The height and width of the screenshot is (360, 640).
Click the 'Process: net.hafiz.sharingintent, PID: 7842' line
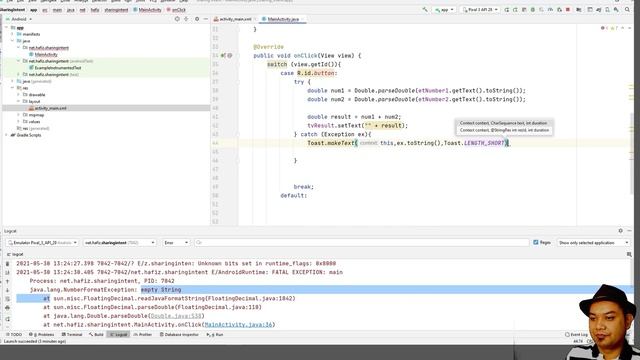pyautogui.click(x=102, y=281)
